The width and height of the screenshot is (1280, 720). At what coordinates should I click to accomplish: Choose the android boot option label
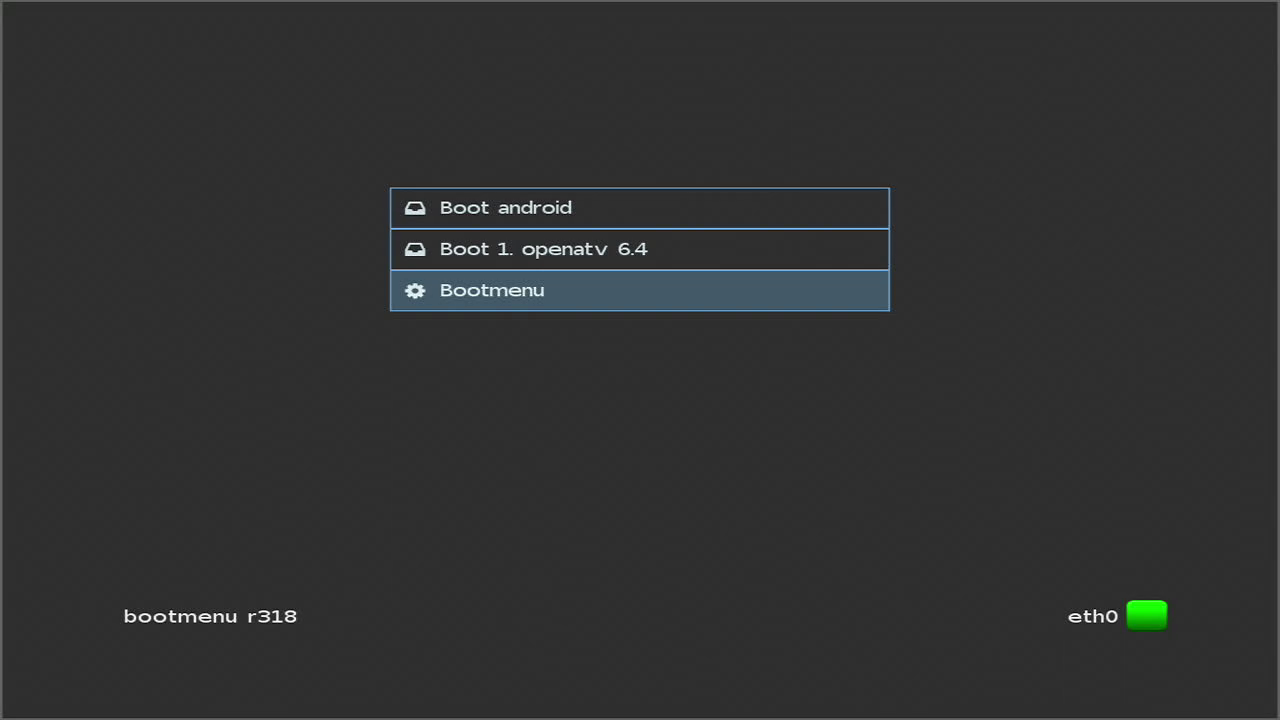pos(506,208)
